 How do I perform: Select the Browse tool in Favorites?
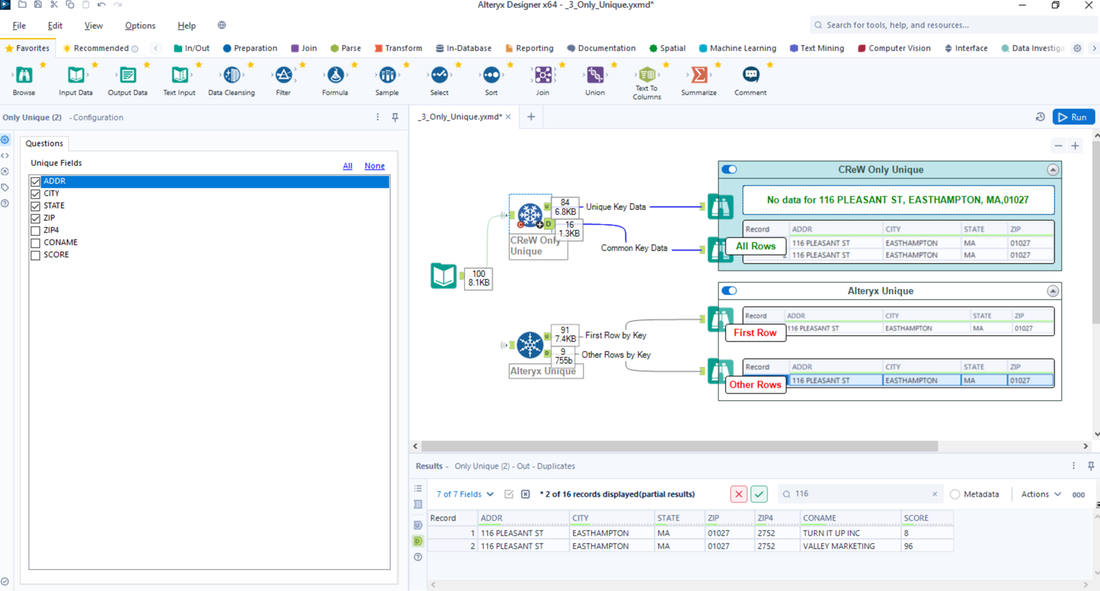(24, 74)
